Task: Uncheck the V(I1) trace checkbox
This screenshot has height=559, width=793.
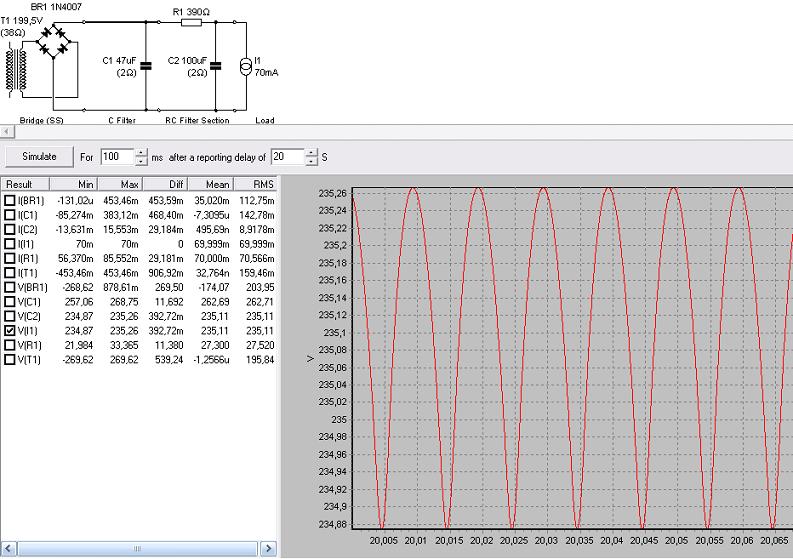Action: [x=10, y=330]
